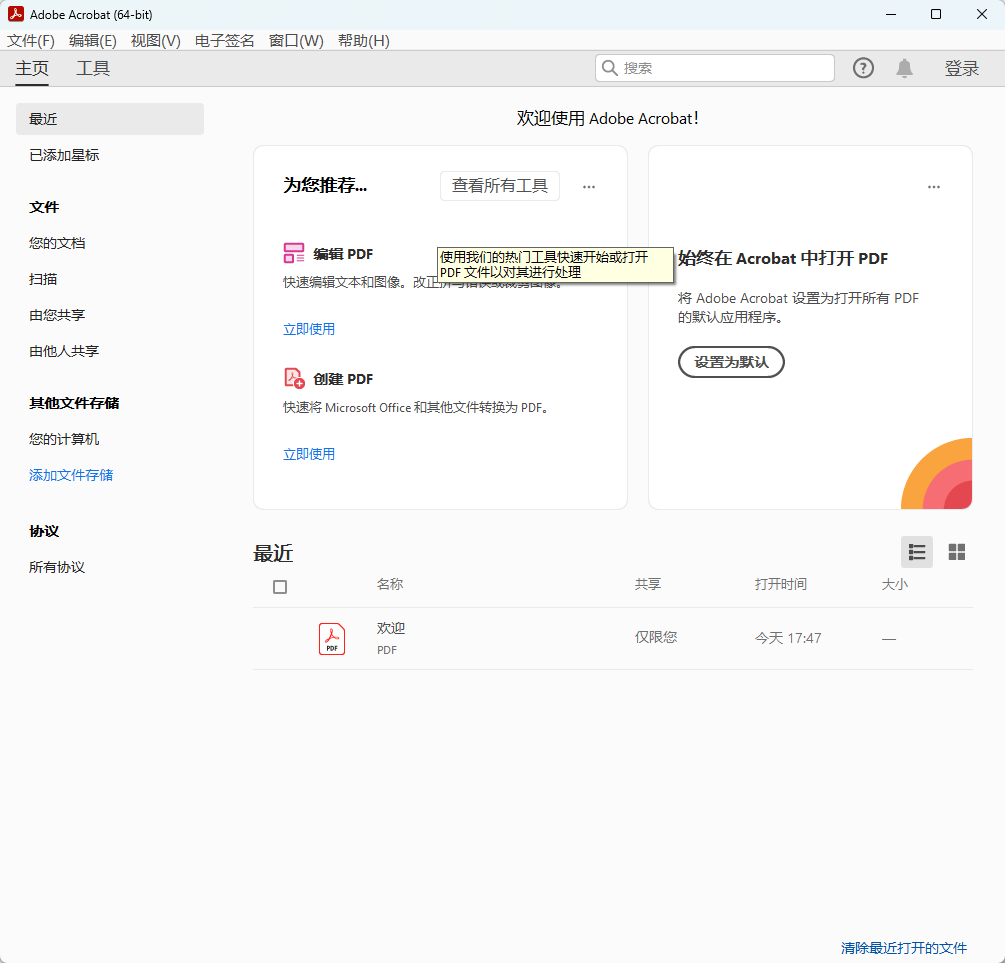The height and width of the screenshot is (963, 1005).
Task: Click into the 搜索 input field
Action: click(x=715, y=68)
